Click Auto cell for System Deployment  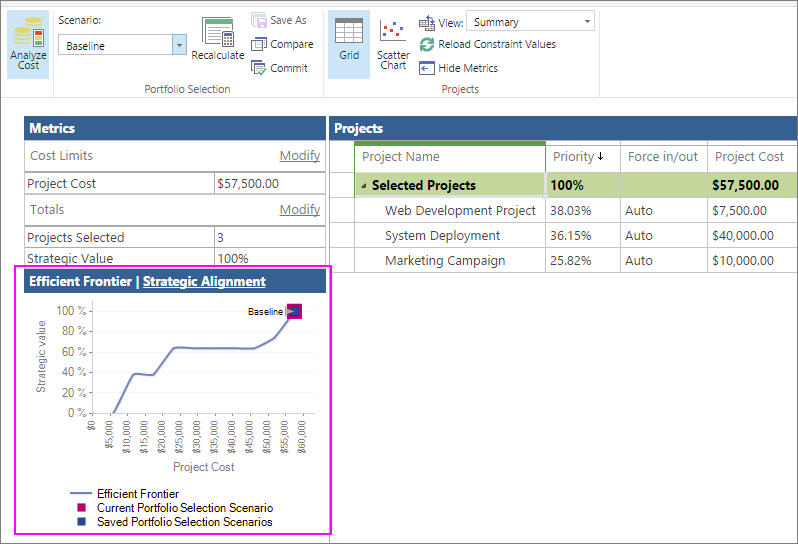click(x=664, y=236)
